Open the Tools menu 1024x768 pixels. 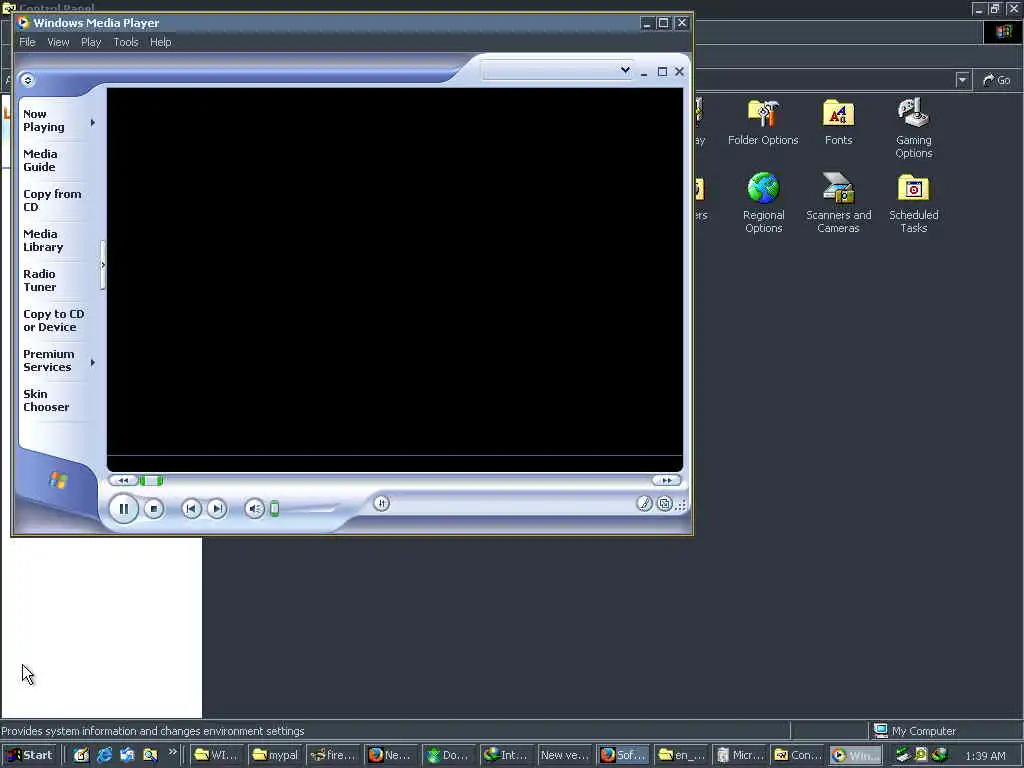point(125,42)
